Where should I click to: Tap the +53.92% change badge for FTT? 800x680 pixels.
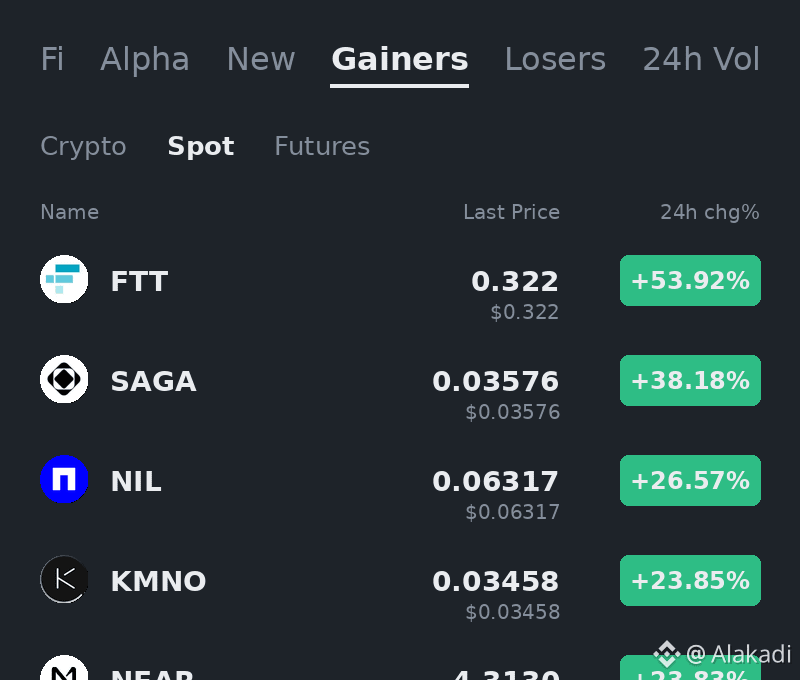click(690, 281)
